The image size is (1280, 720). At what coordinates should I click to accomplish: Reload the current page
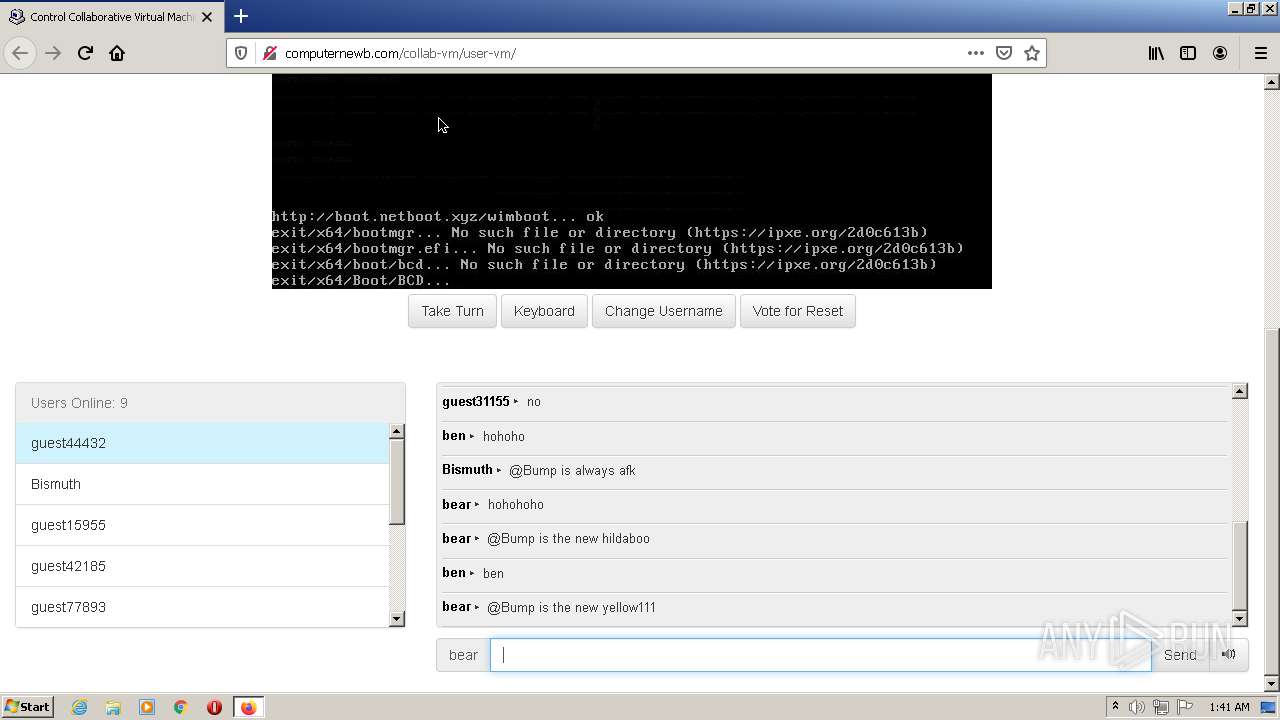tap(85, 53)
